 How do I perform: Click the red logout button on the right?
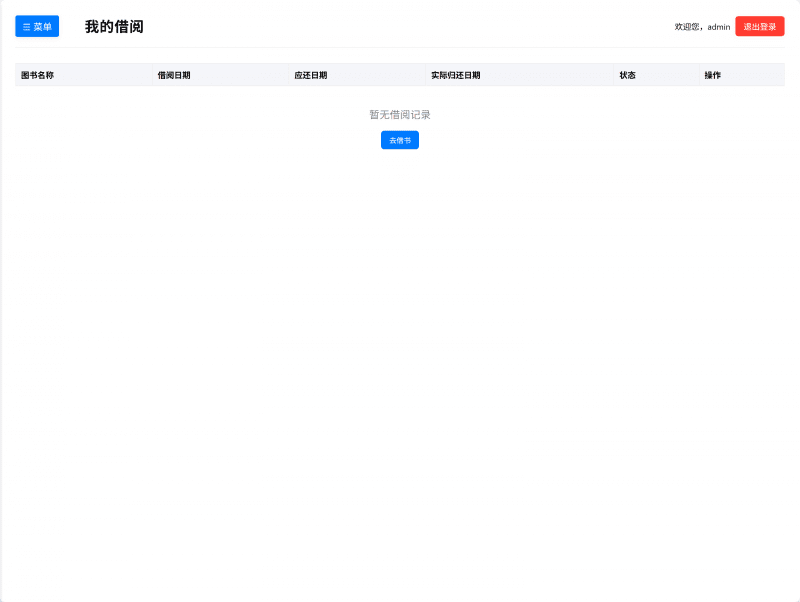[758, 26]
